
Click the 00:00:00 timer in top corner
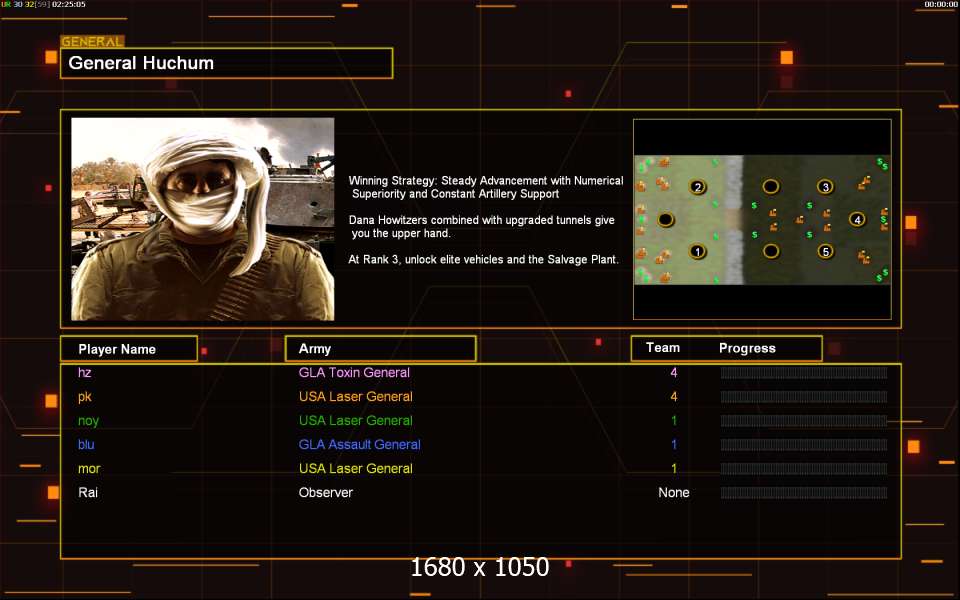pos(940,5)
